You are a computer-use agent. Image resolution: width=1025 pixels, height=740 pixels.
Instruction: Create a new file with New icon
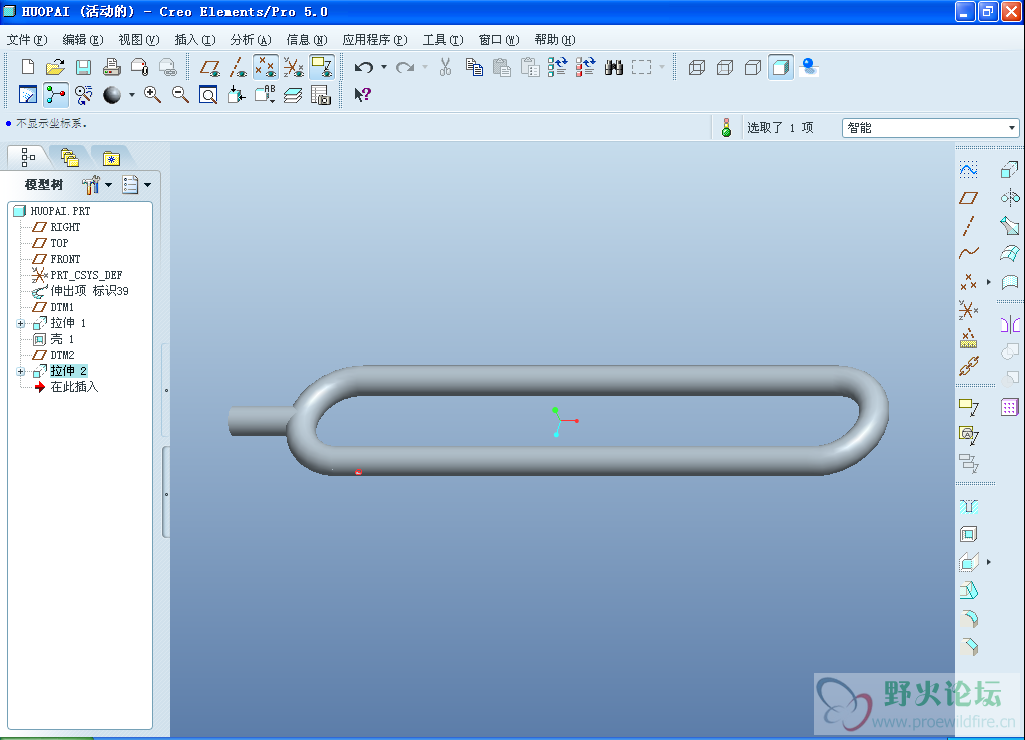[x=27, y=67]
